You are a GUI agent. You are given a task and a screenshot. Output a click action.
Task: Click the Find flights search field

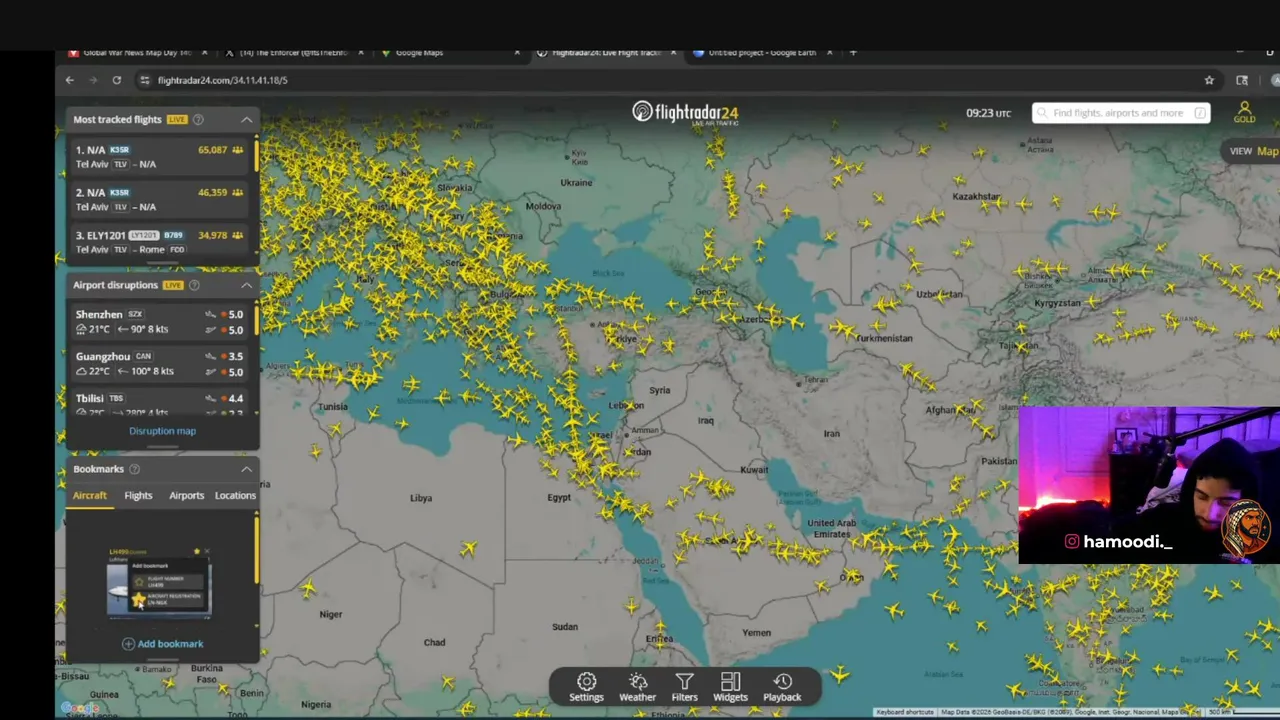pos(1121,113)
